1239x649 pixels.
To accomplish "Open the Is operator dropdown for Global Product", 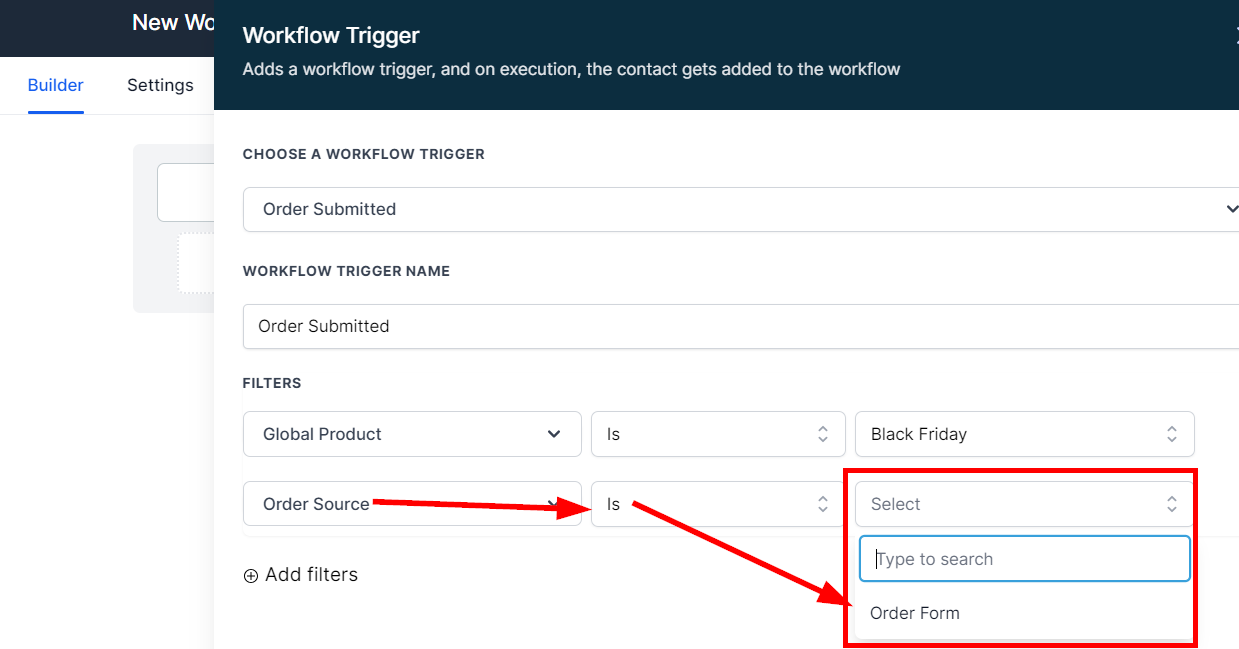I will point(717,434).
